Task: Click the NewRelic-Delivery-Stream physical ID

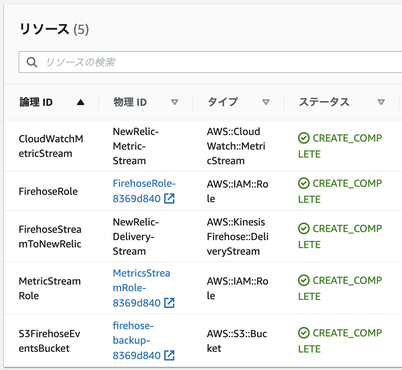Action: tap(136, 236)
